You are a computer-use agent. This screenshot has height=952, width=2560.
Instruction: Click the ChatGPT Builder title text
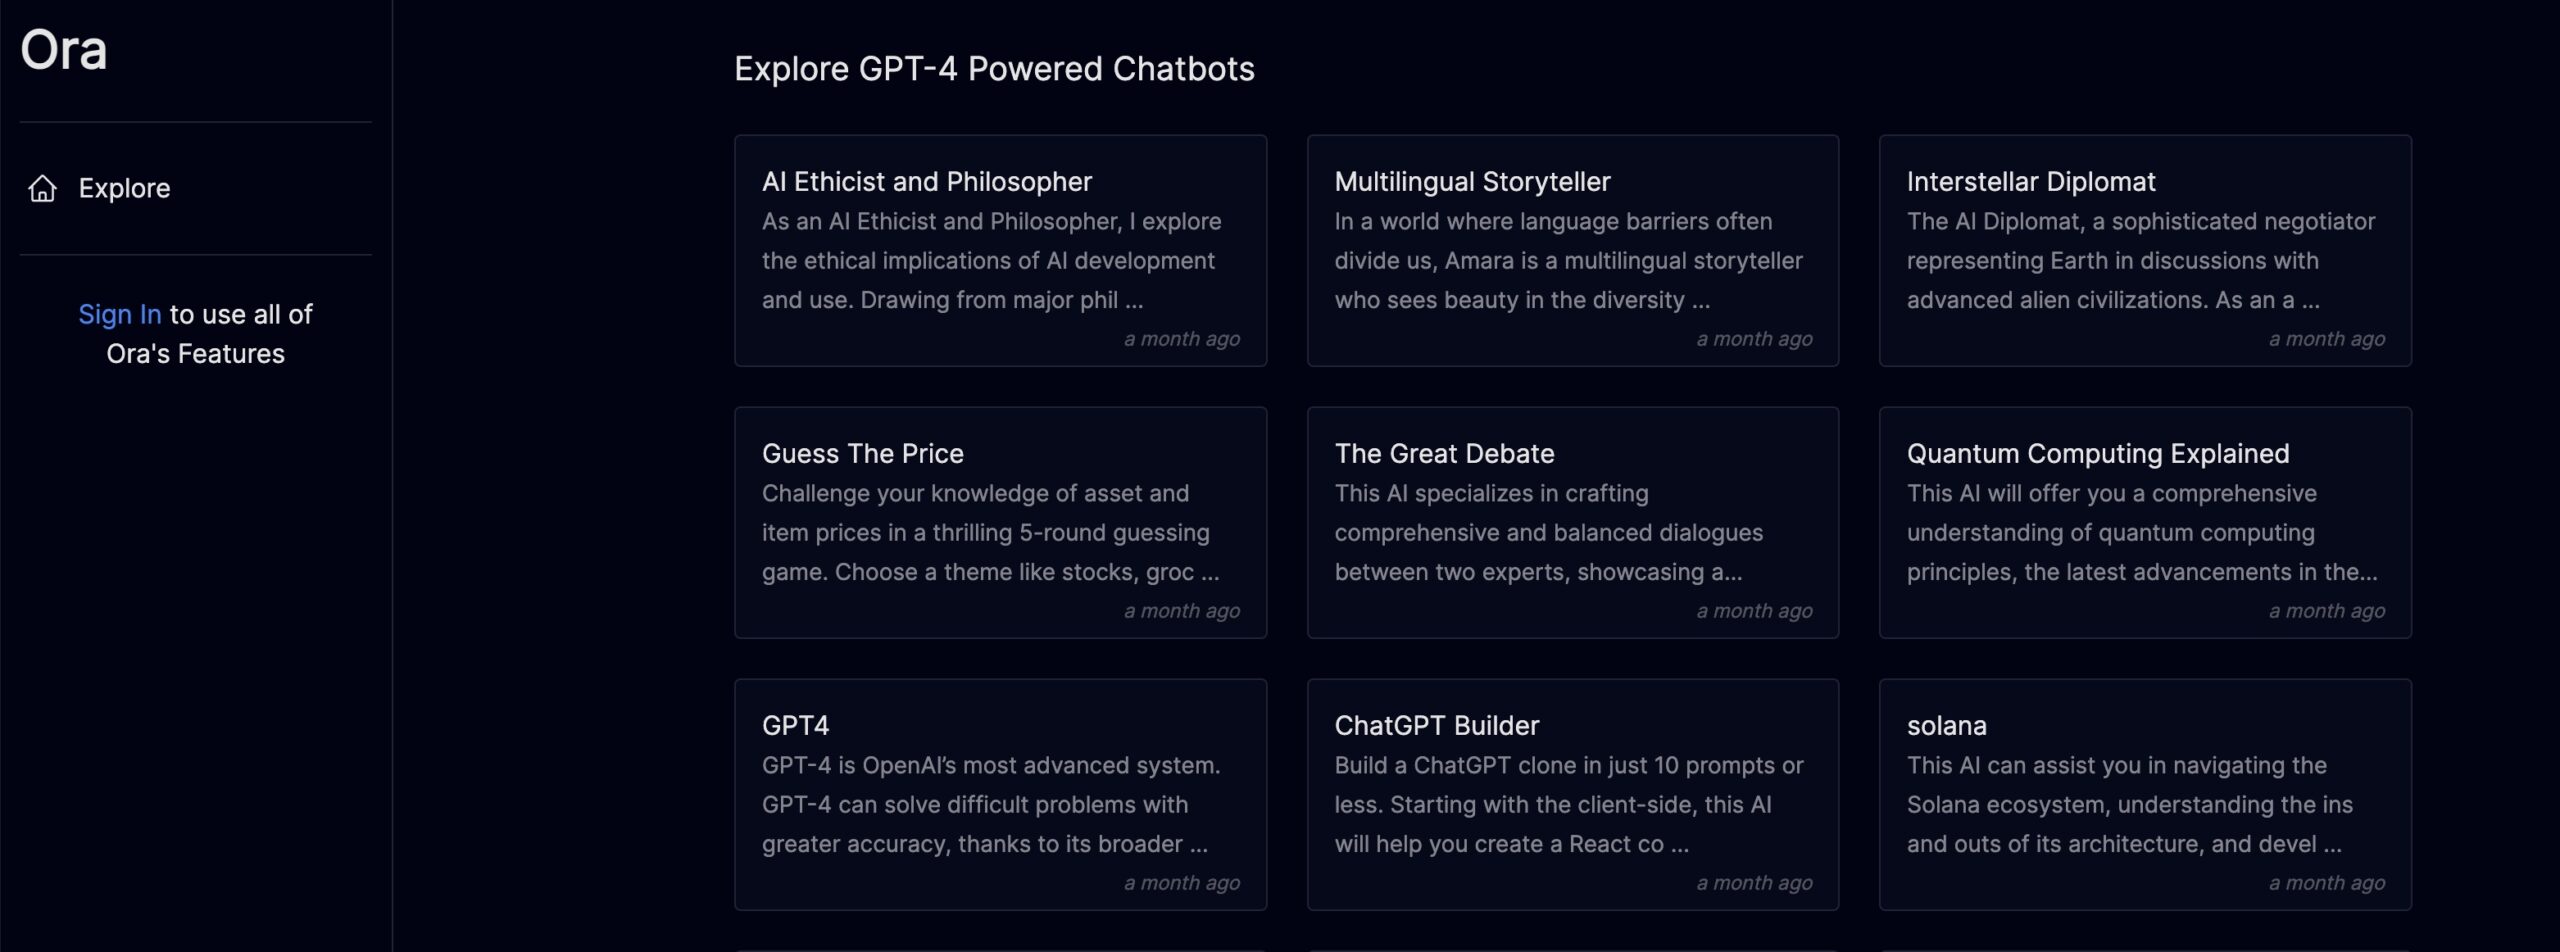click(1436, 725)
